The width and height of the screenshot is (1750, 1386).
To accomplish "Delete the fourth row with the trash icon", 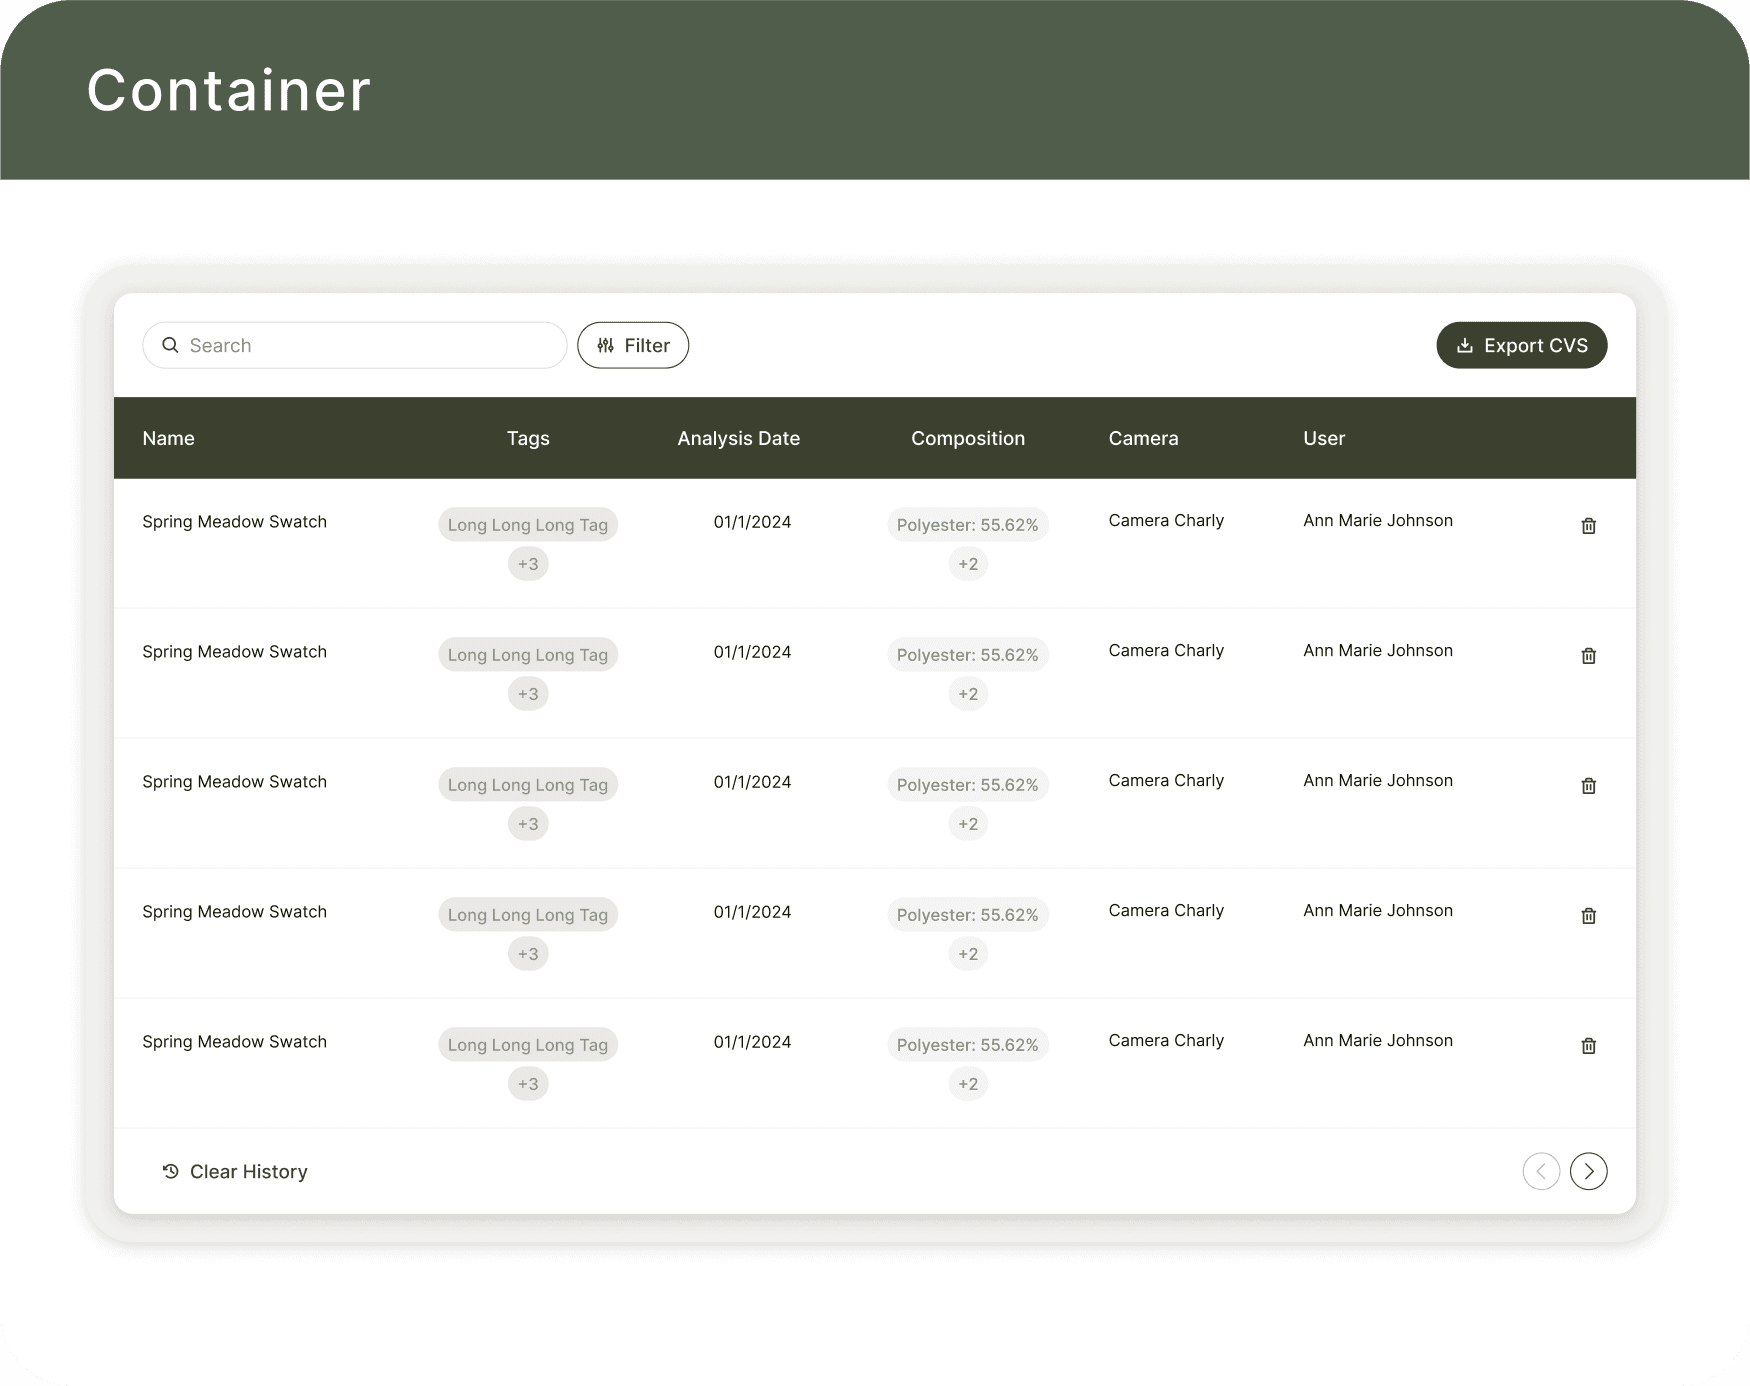I will [1588, 915].
